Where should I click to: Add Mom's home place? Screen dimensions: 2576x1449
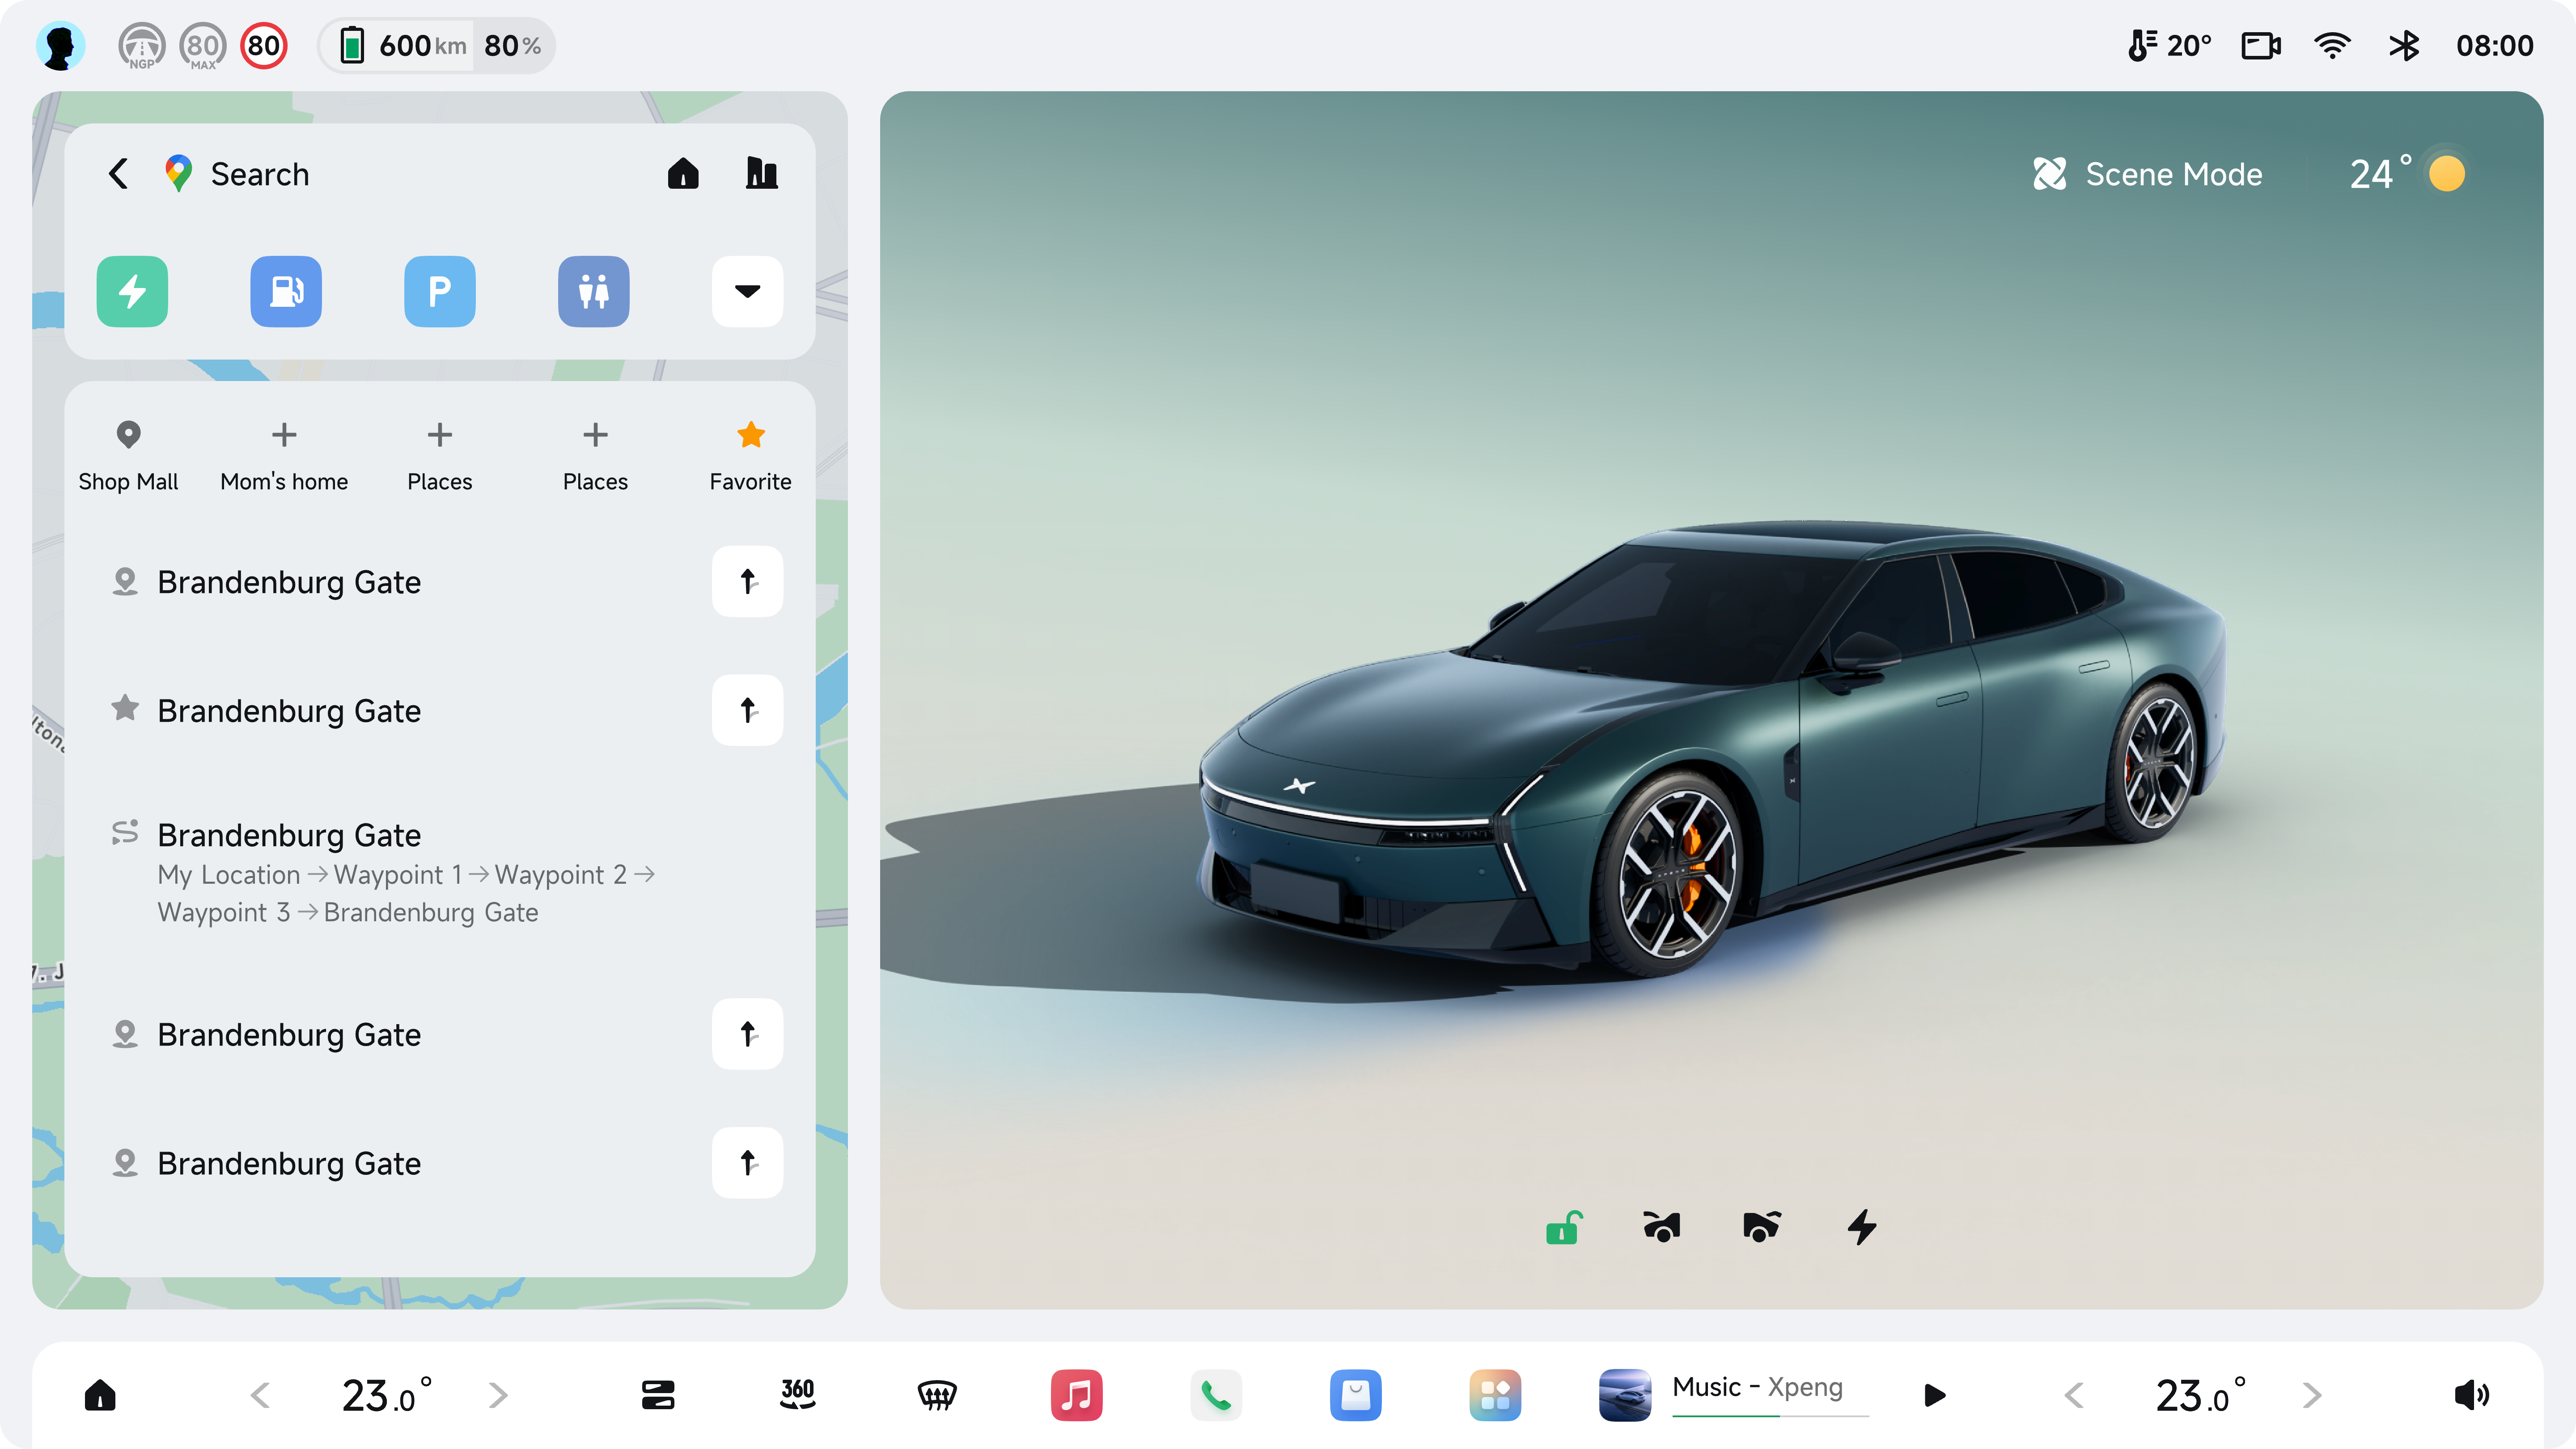point(284,456)
